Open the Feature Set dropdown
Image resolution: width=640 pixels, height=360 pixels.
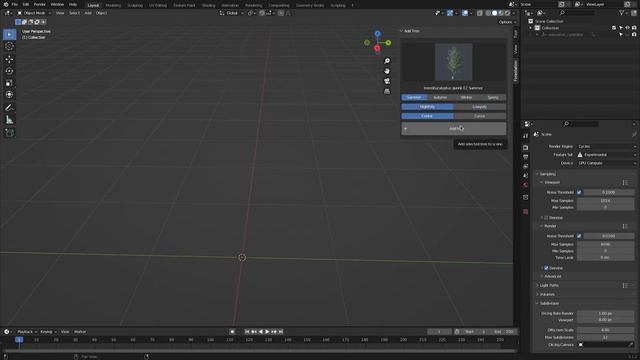coord(607,155)
